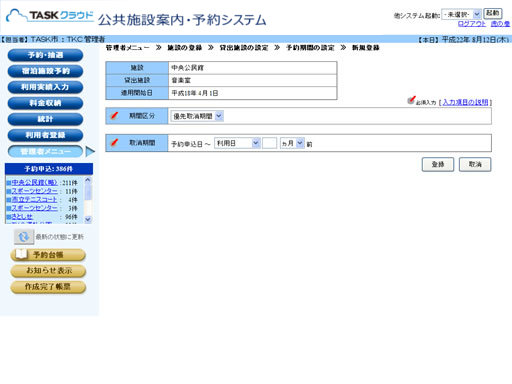Go to 管理者メニュー in the breadcrumb
Image resolution: width=512 pixels, height=384 pixels.
click(128, 48)
